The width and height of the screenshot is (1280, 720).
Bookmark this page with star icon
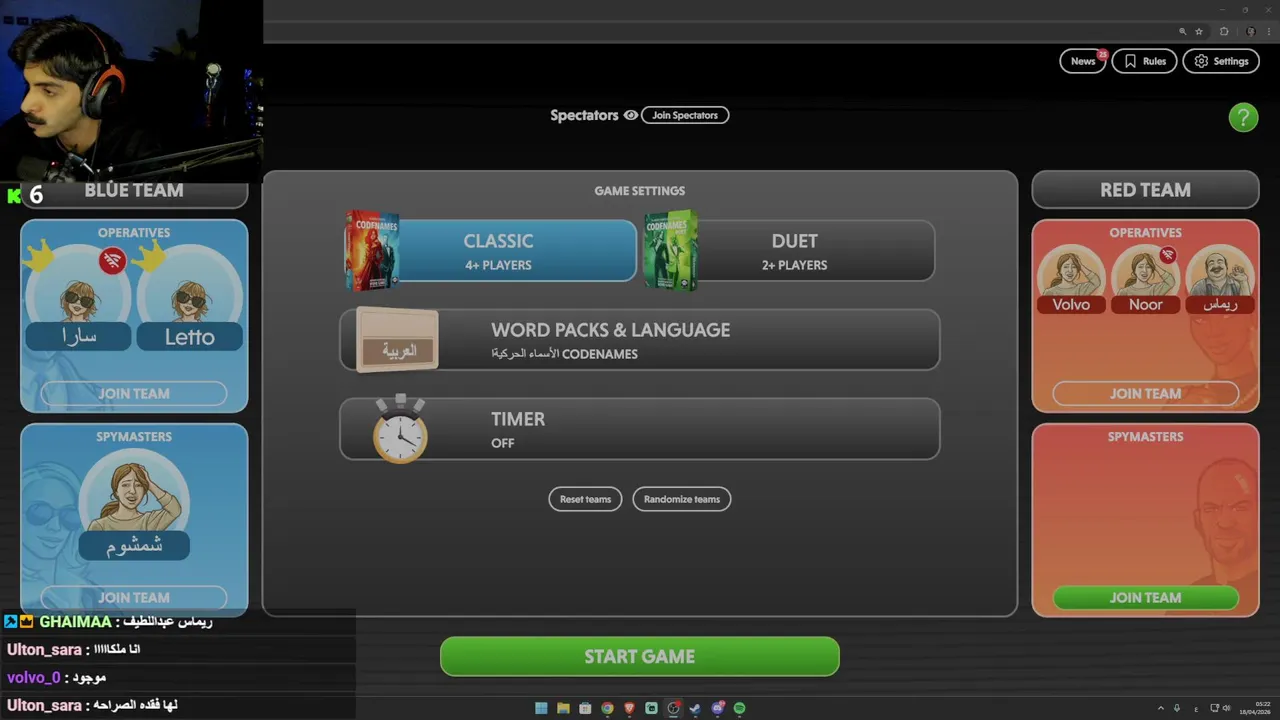tap(1198, 32)
